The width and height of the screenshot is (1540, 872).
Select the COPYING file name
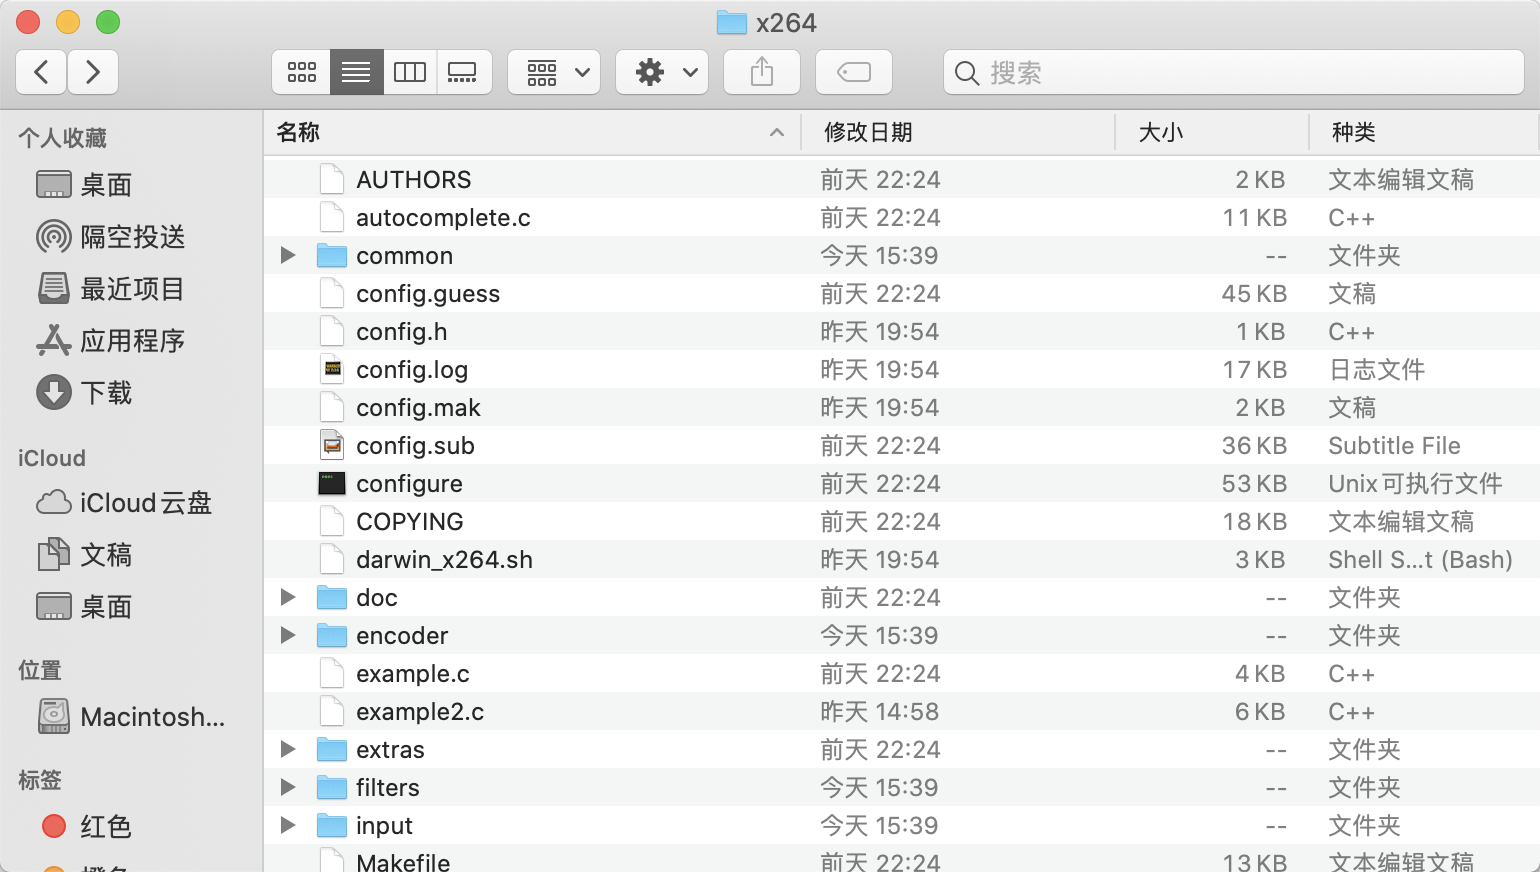coord(410,522)
